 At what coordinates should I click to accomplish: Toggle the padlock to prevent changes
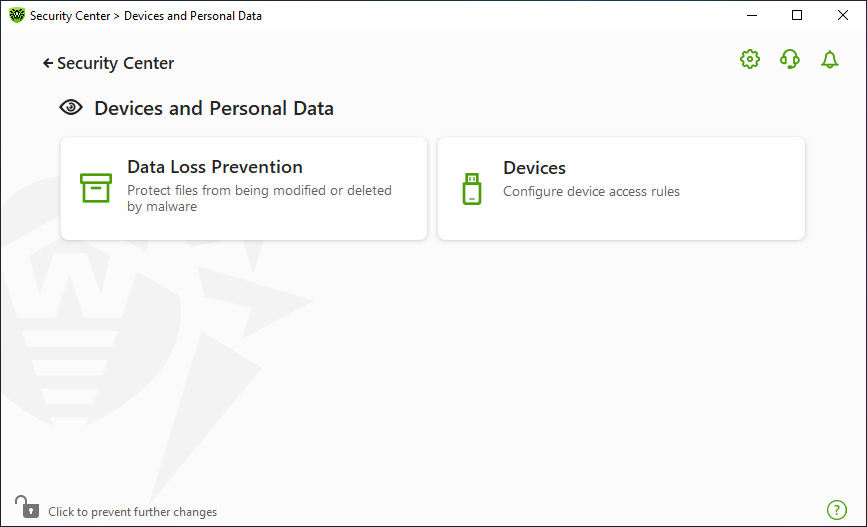[x=27, y=507]
